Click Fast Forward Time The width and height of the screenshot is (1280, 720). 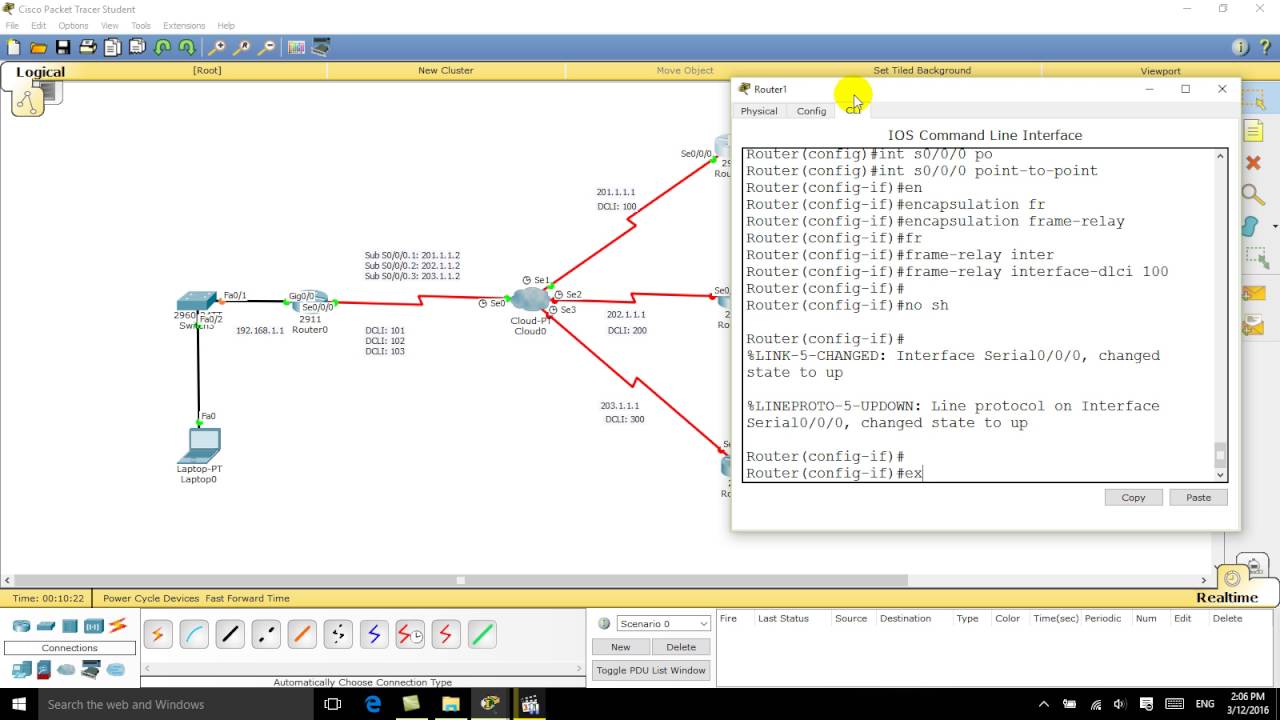(247, 598)
